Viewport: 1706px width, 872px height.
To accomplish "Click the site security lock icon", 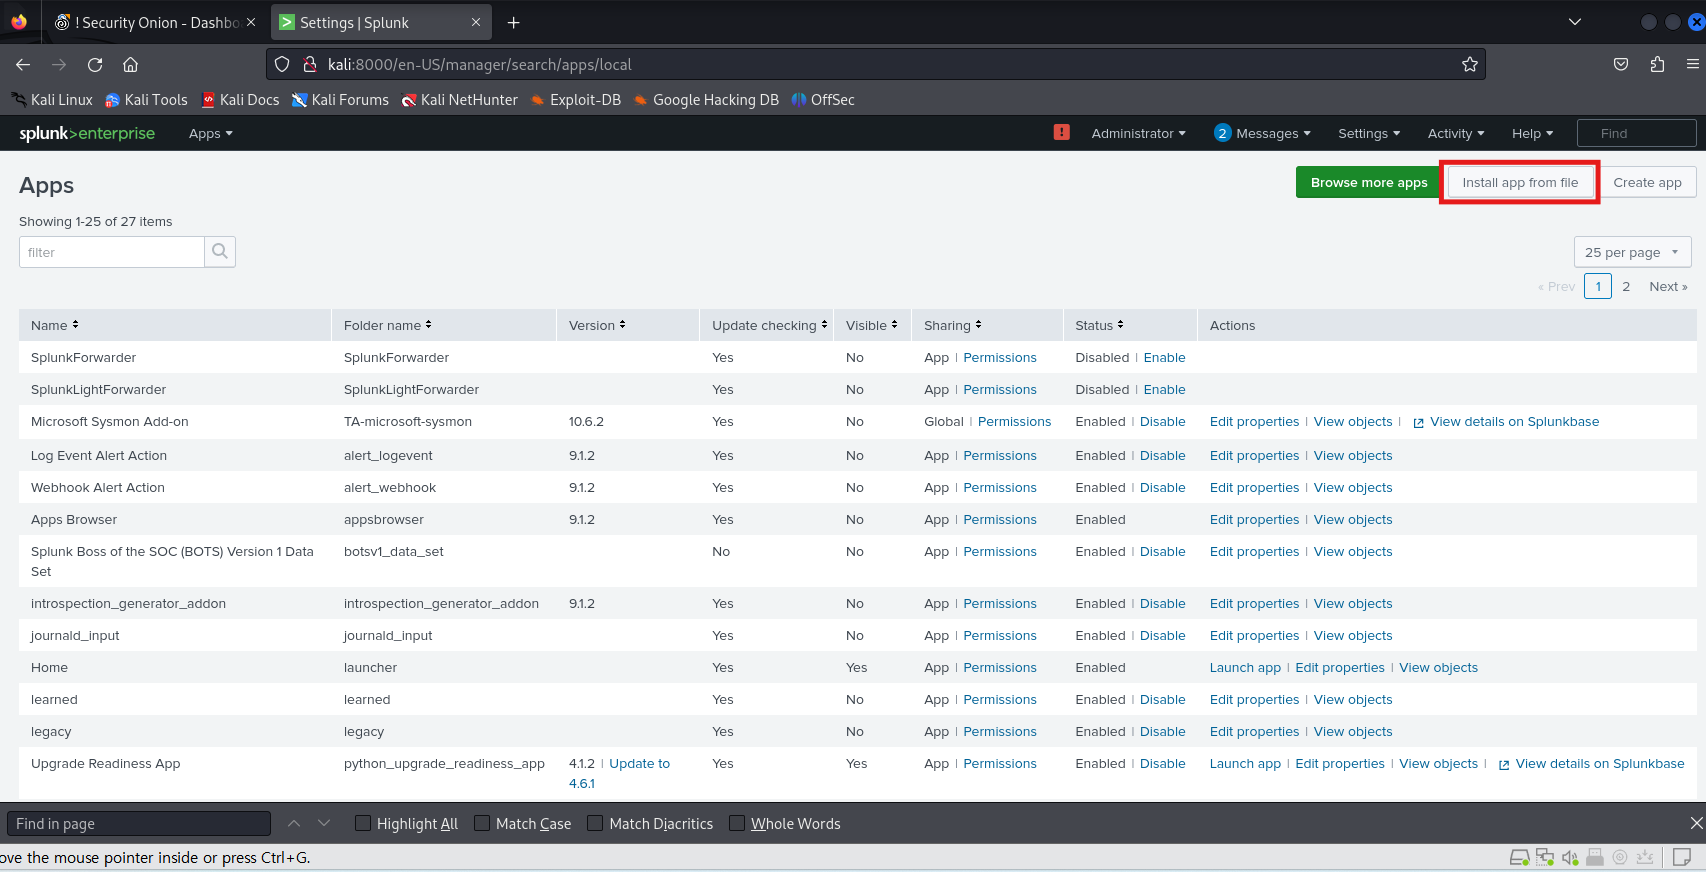I will click(309, 64).
